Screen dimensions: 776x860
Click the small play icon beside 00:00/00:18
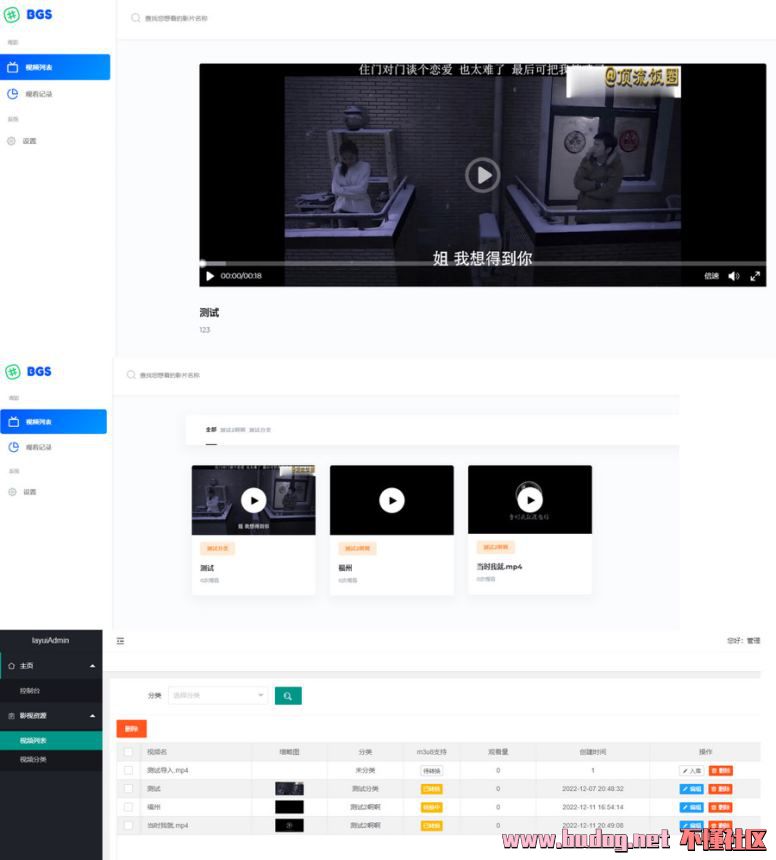[209, 276]
